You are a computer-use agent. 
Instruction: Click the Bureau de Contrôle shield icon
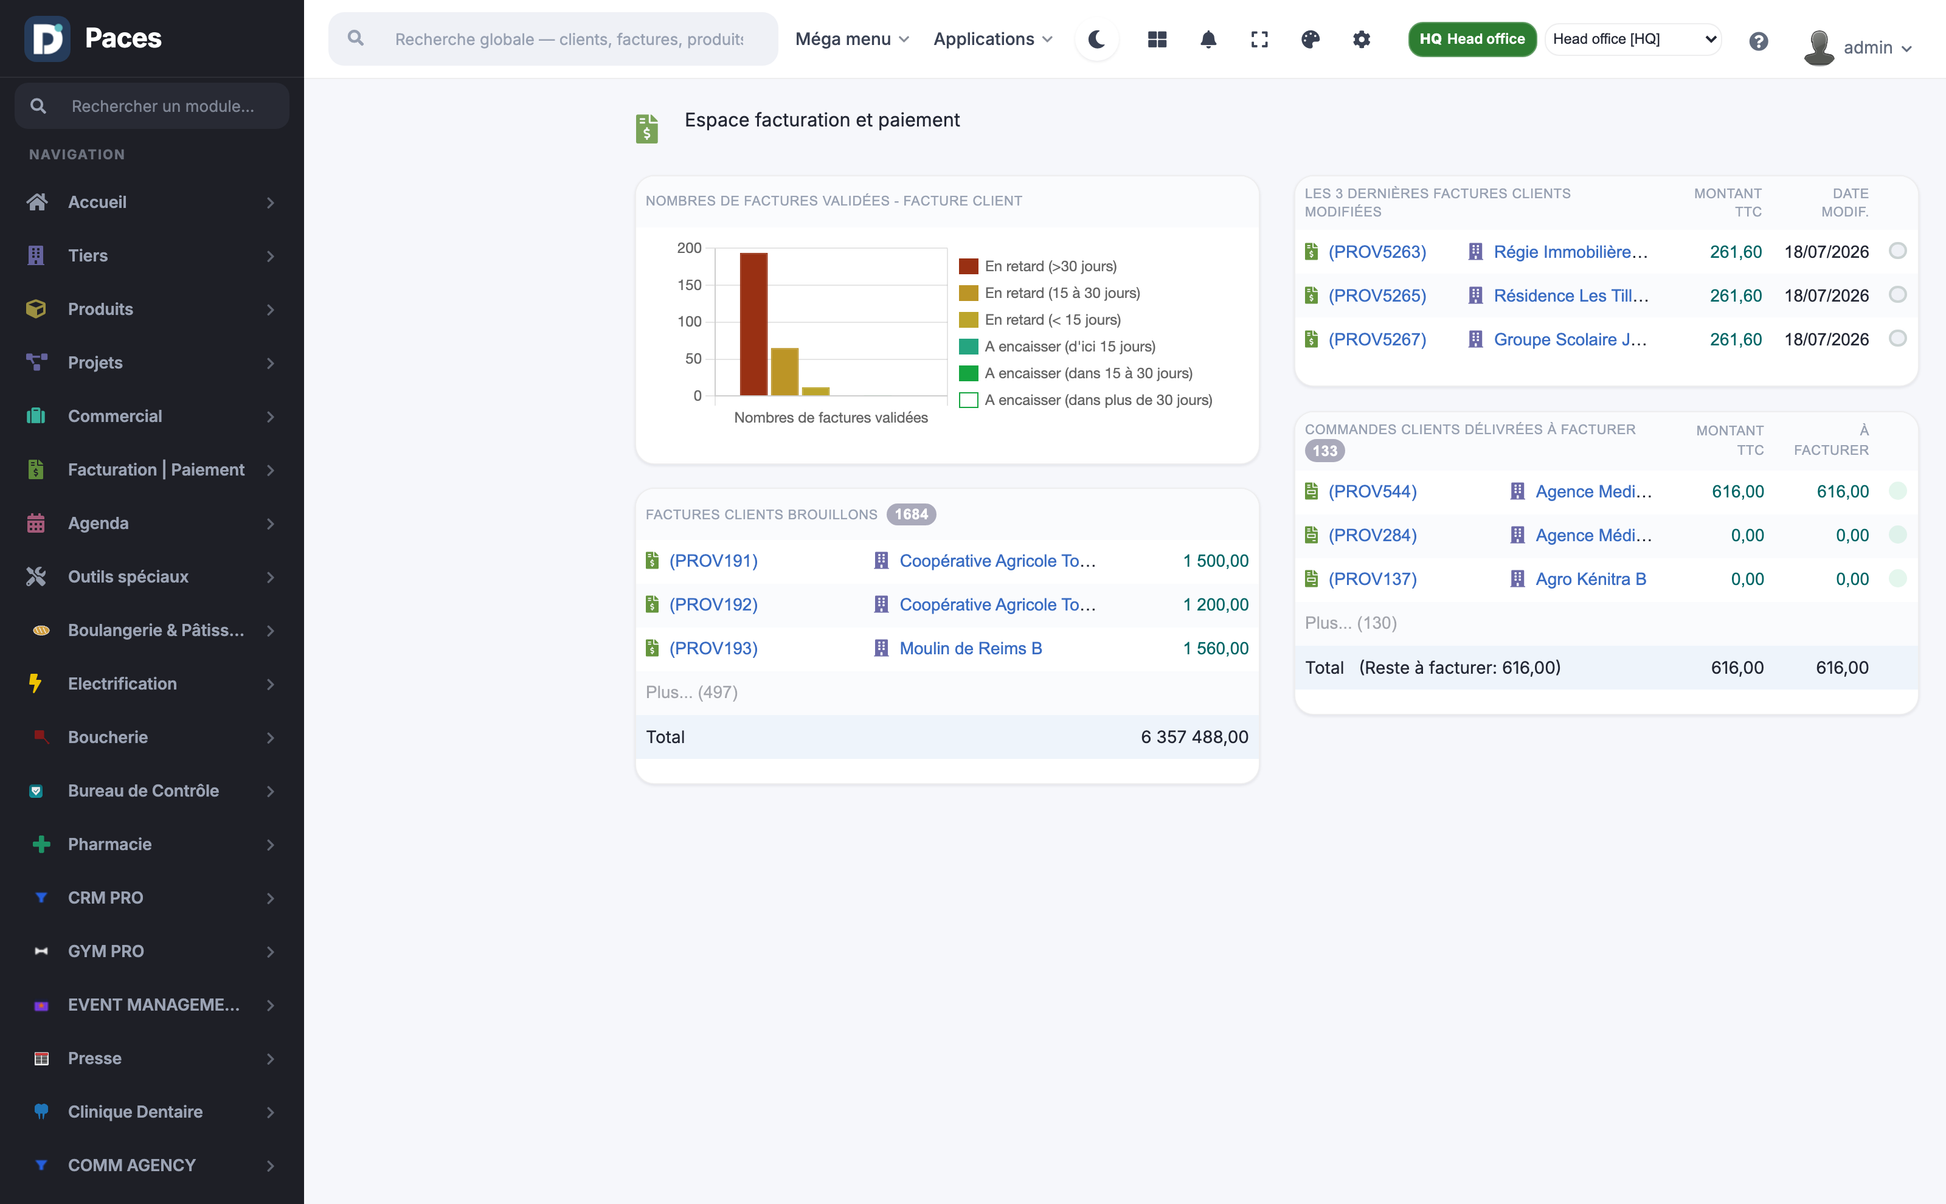36,790
